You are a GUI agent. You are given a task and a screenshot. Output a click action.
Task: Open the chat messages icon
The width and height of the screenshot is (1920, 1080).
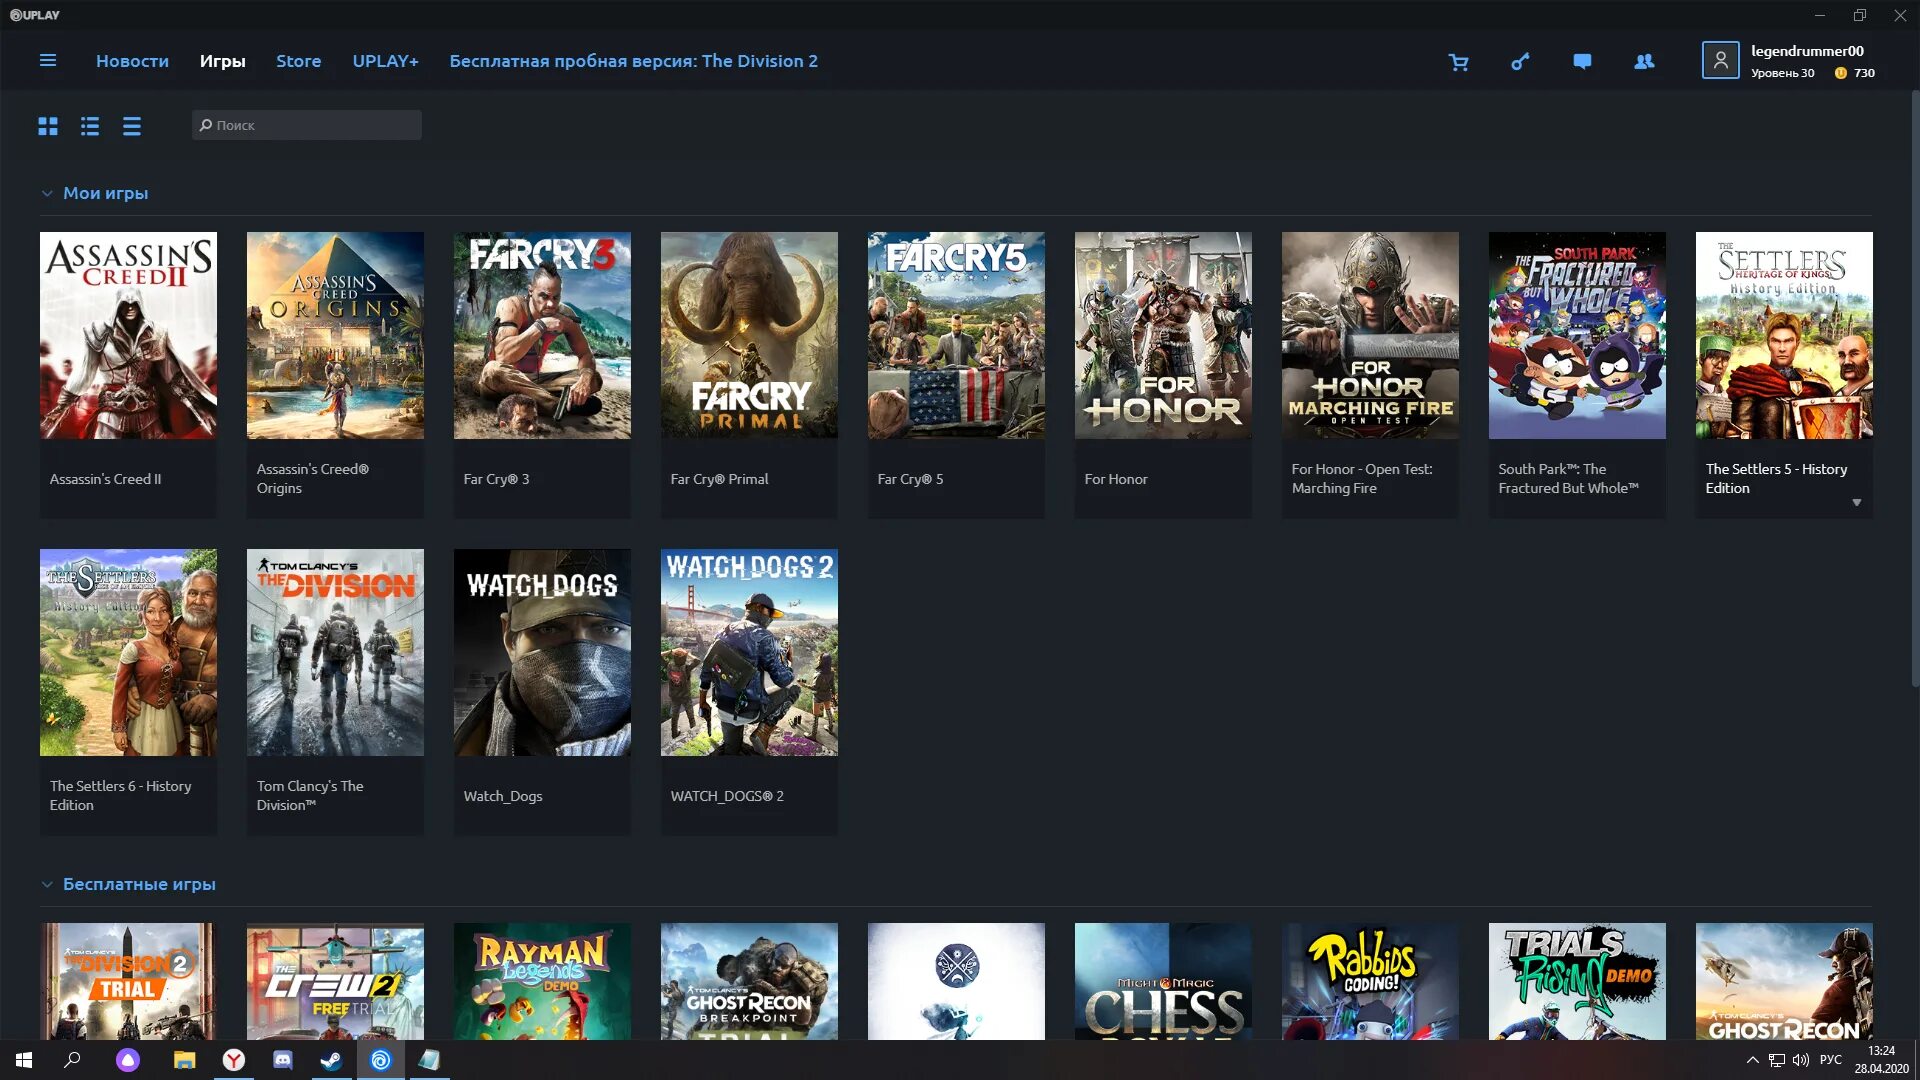[x=1582, y=62]
